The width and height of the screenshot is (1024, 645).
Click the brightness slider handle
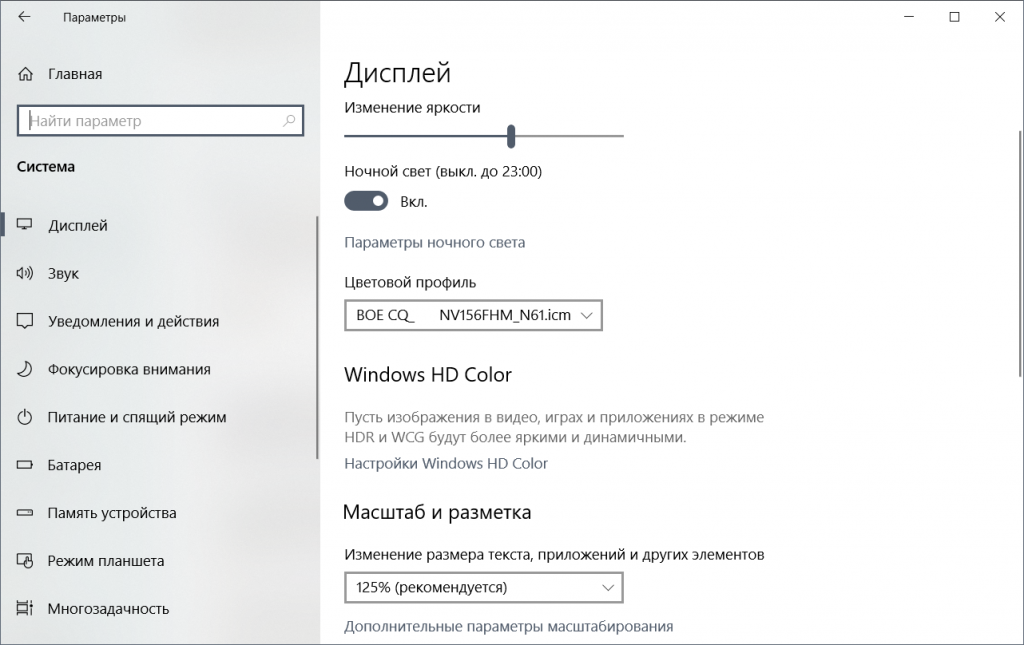(511, 135)
